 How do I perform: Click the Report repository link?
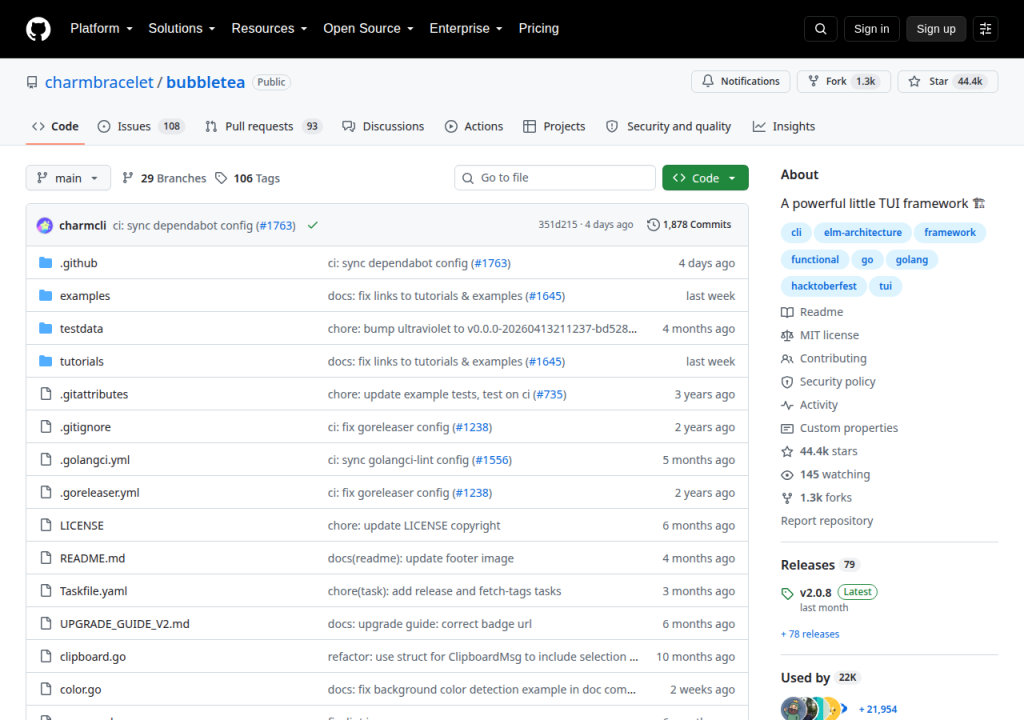827,521
